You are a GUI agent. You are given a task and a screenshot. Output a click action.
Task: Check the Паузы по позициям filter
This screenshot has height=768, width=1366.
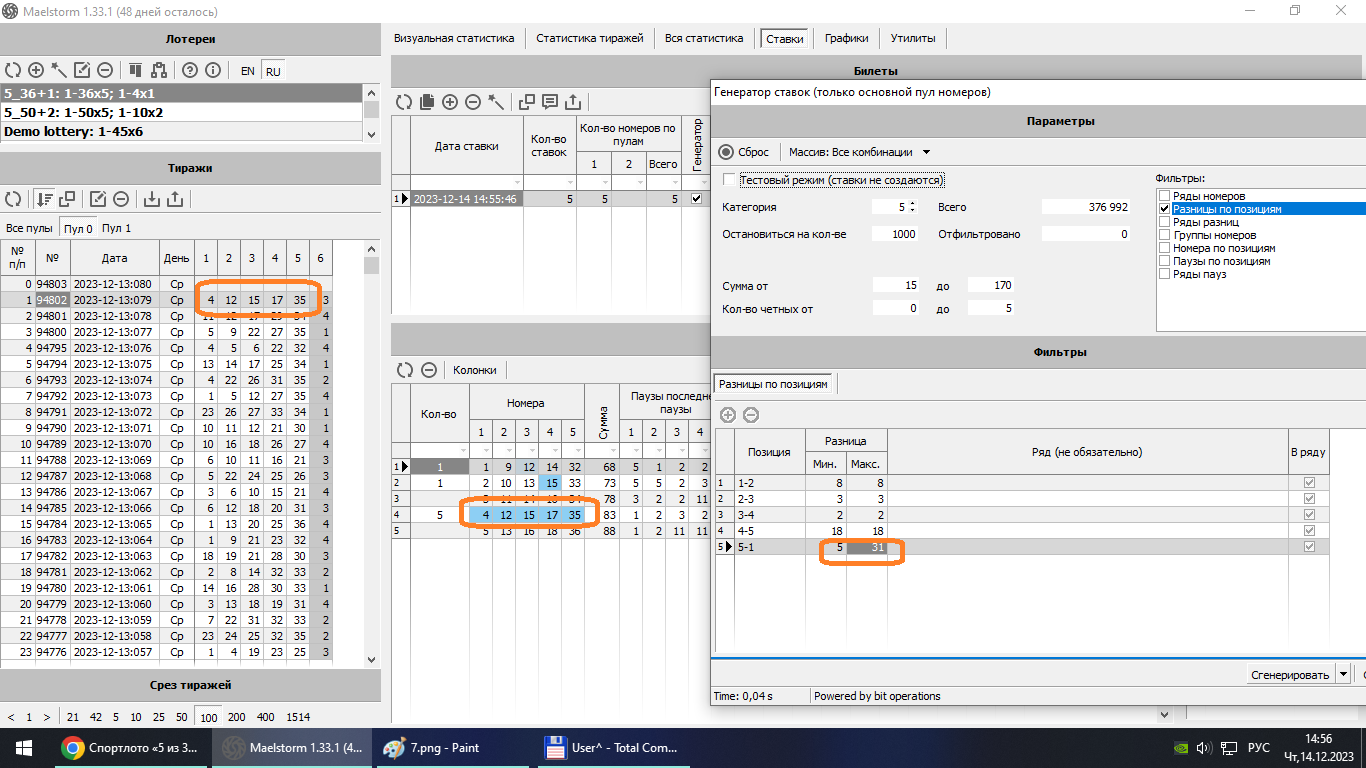[1164, 261]
